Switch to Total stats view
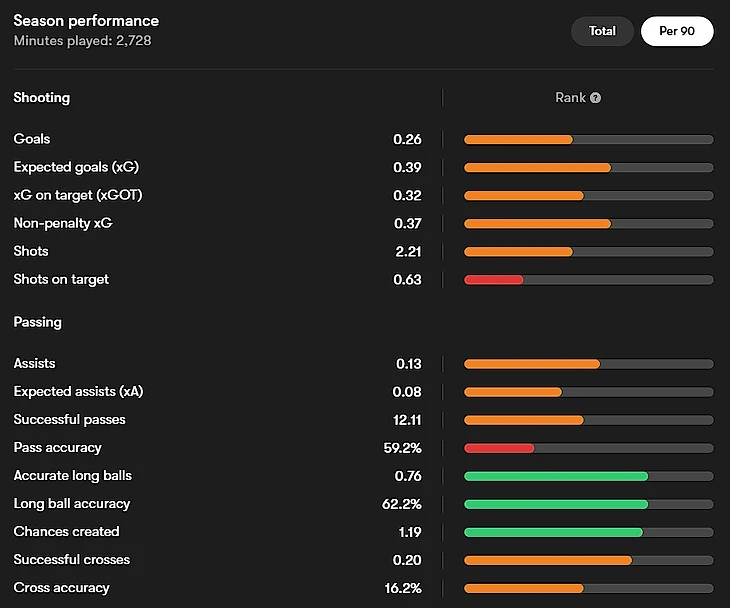Screen dimensions: 730x608 tap(602, 31)
